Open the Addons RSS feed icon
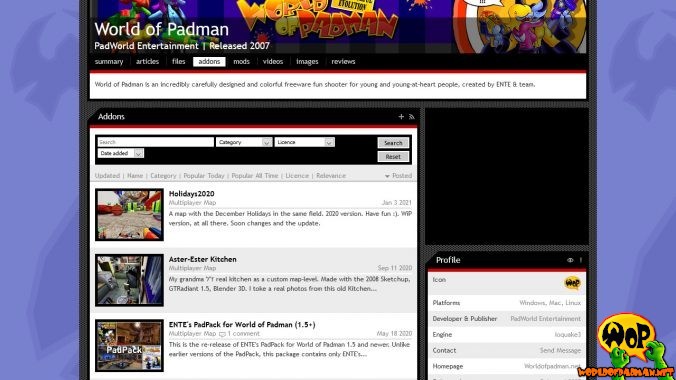The height and width of the screenshot is (380, 676). (412, 116)
